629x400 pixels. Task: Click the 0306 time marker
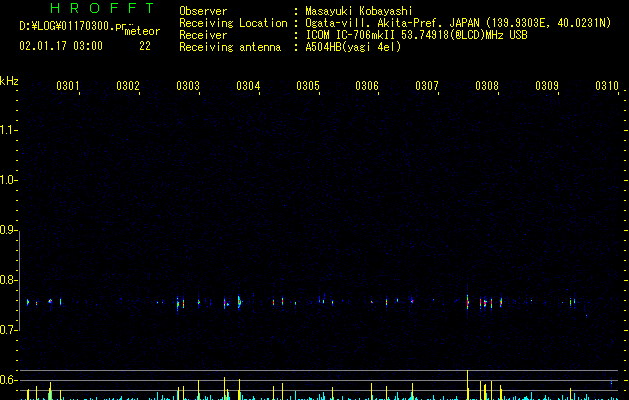coord(367,85)
